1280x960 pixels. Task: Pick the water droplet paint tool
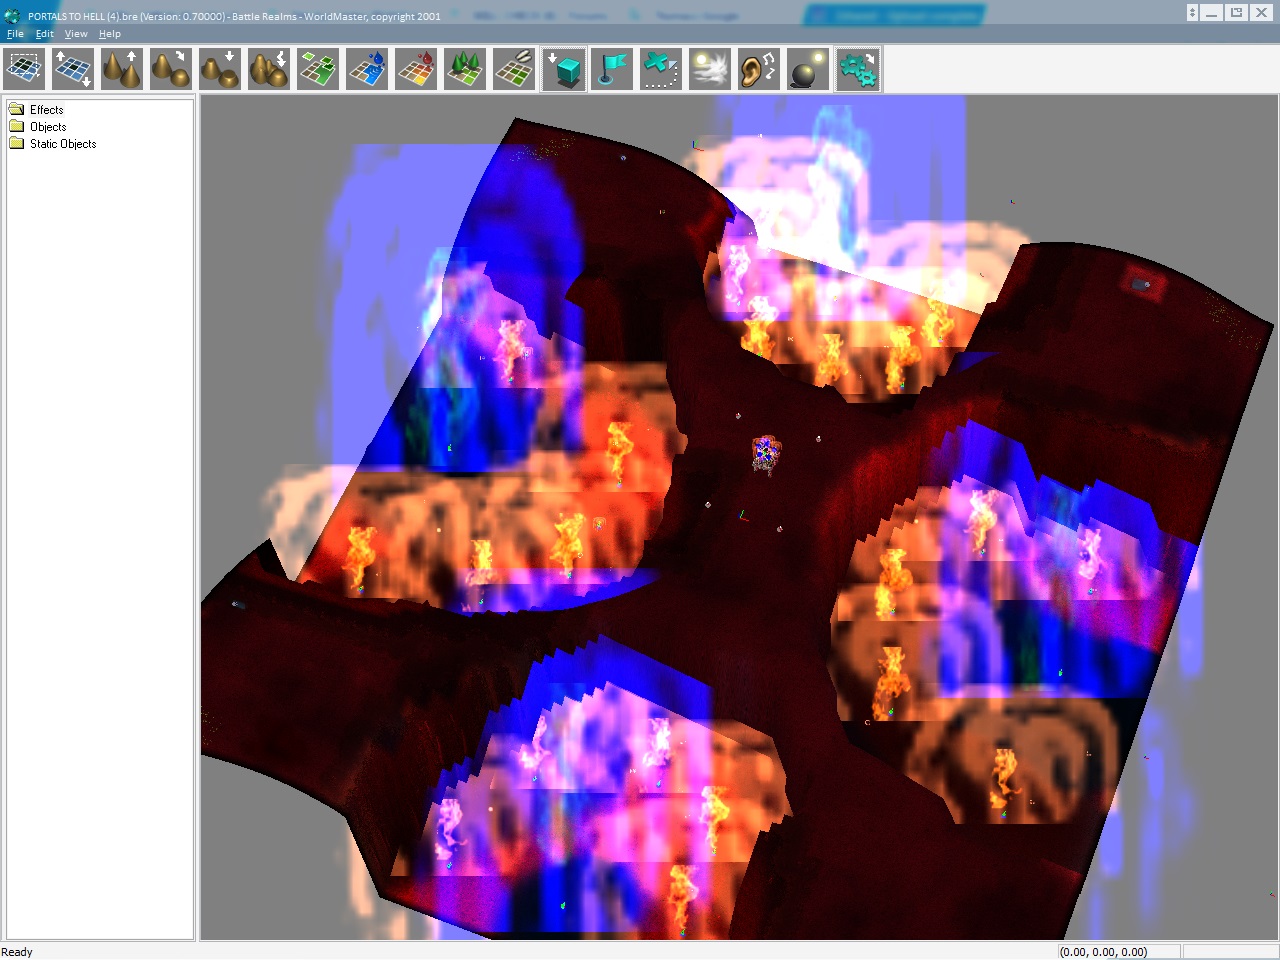click(x=367, y=70)
